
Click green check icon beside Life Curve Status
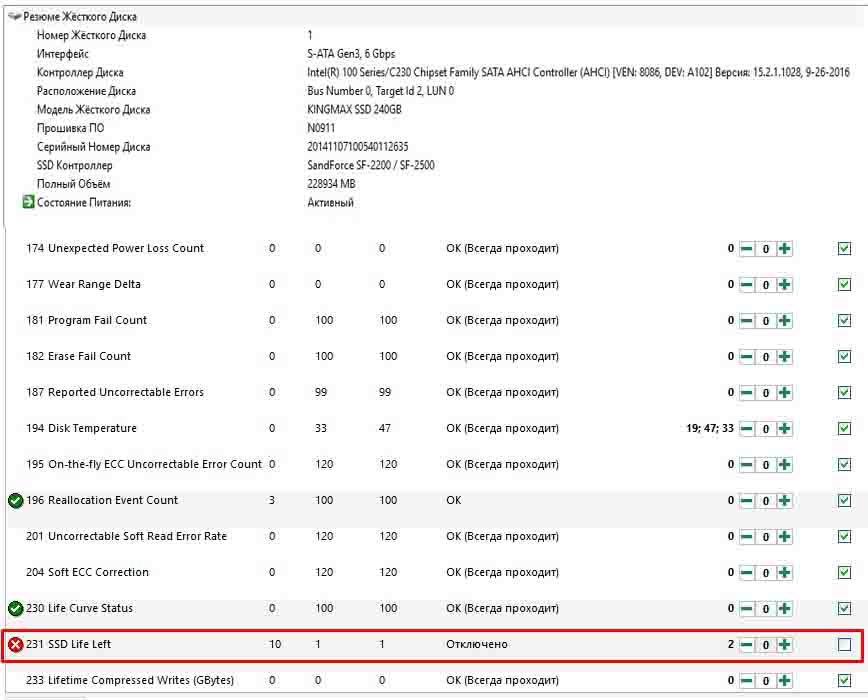pos(16,609)
